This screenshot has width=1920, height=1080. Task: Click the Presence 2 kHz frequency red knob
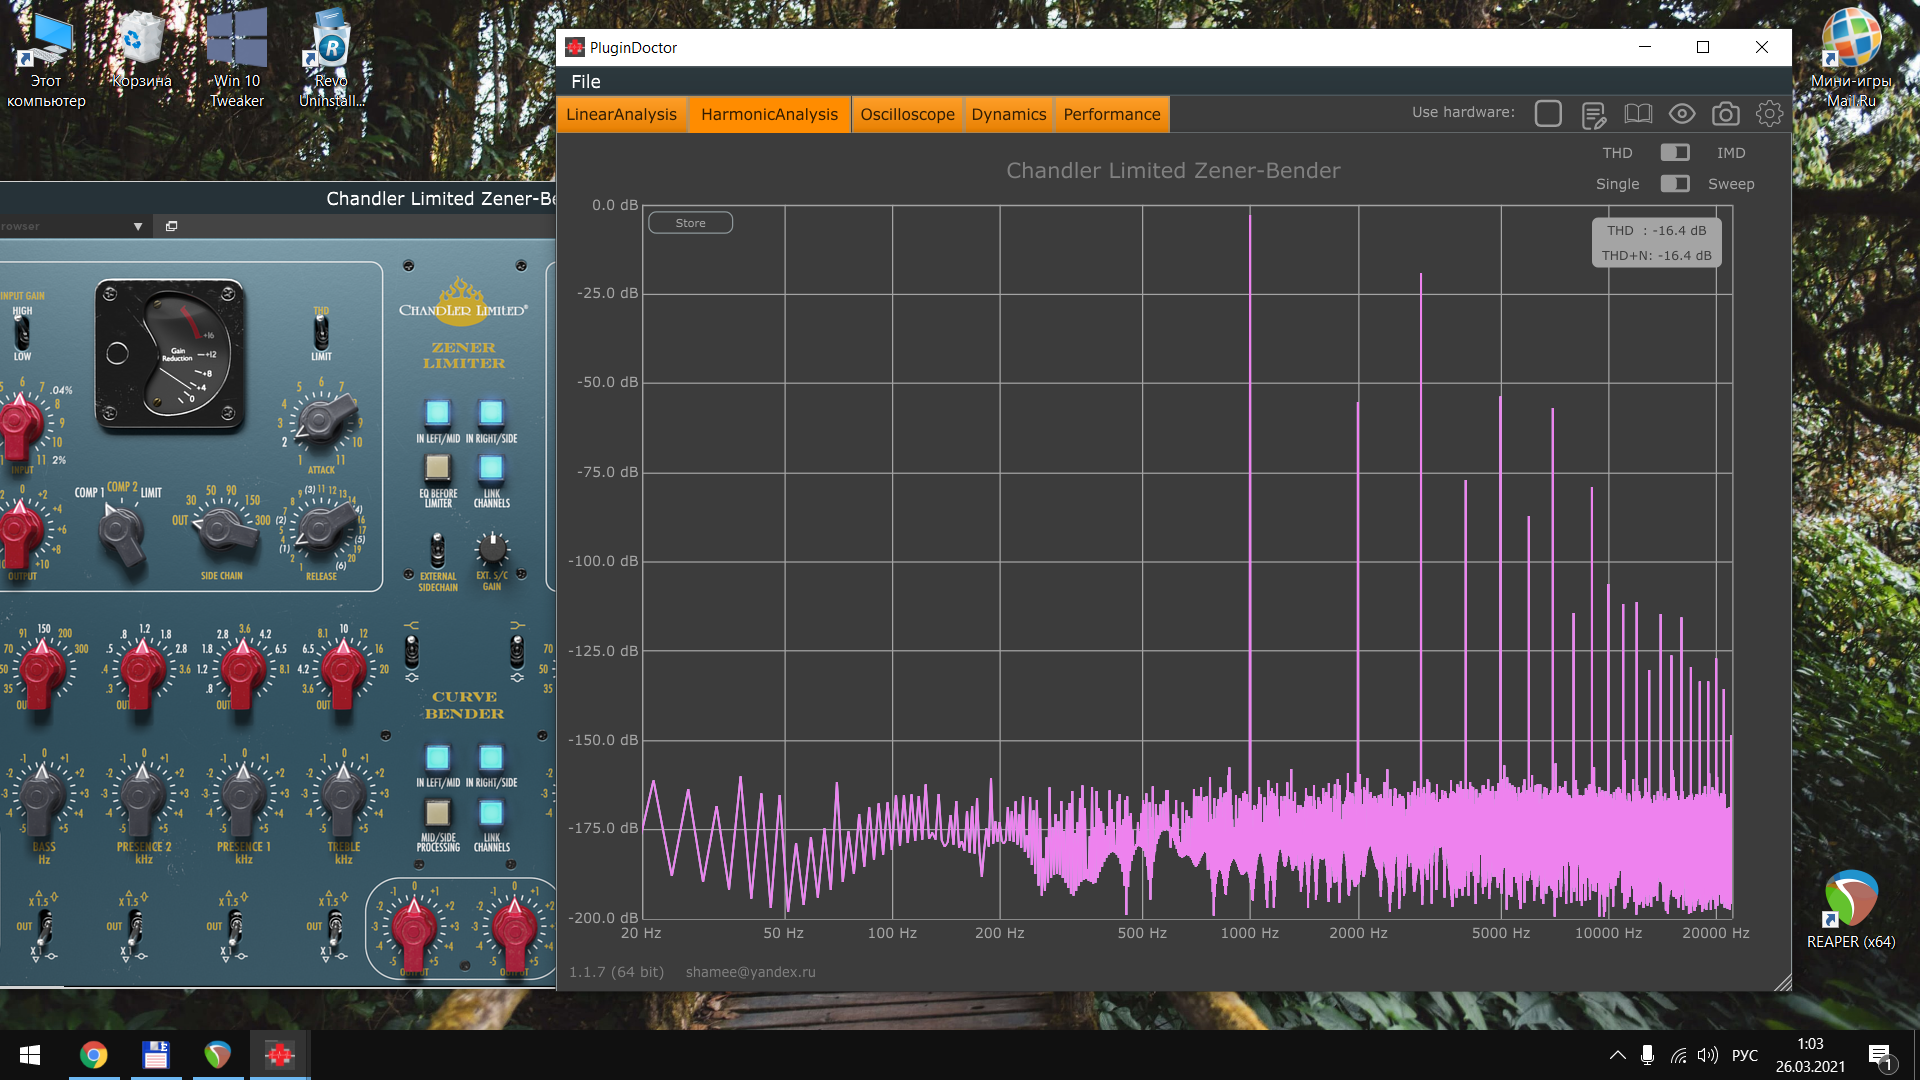coord(142,673)
